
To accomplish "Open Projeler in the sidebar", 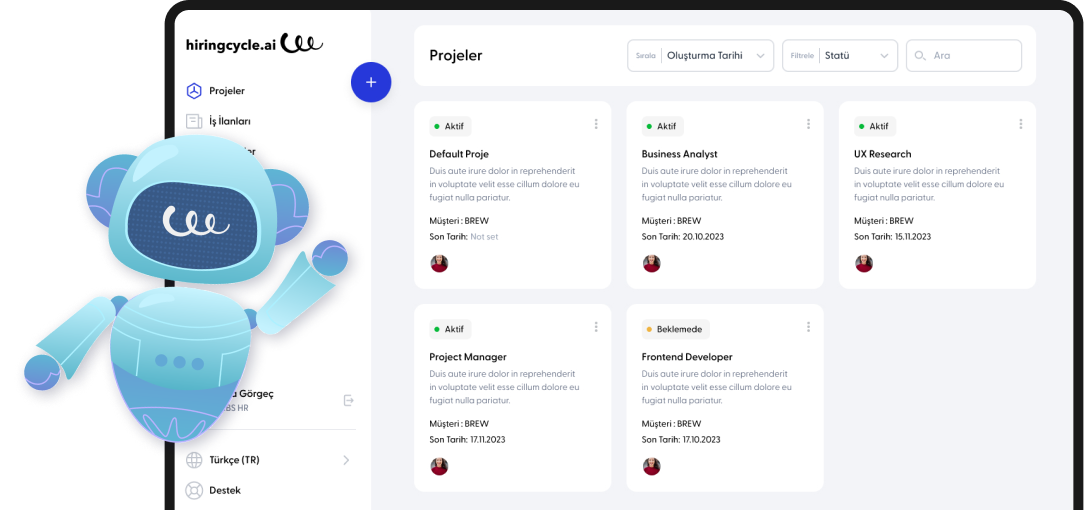I will (x=226, y=91).
